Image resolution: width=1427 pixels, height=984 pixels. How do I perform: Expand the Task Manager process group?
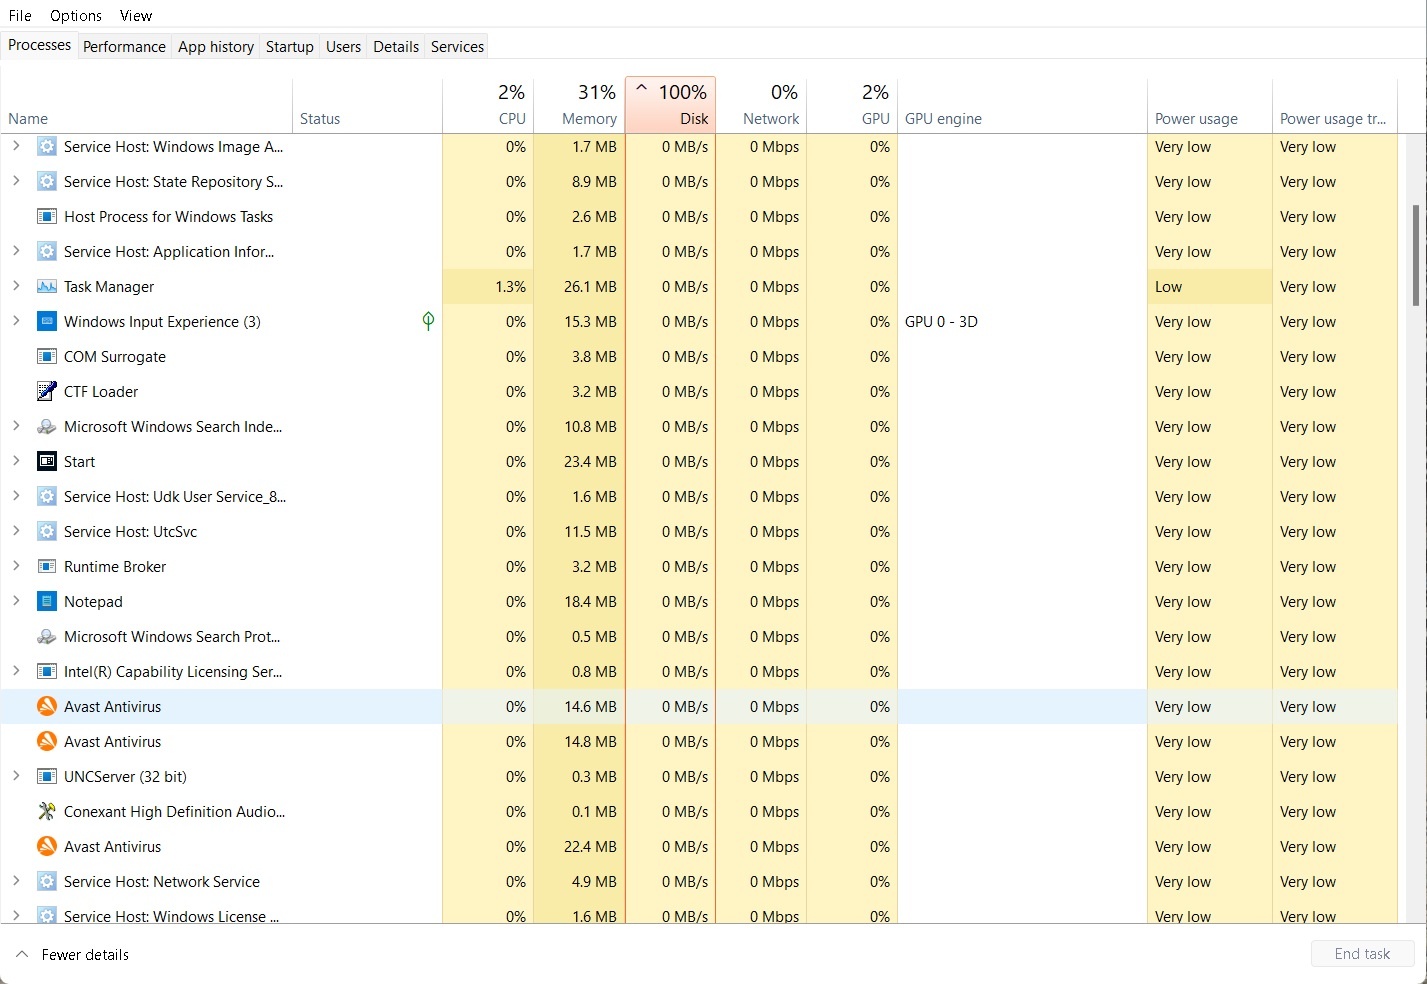coord(16,287)
